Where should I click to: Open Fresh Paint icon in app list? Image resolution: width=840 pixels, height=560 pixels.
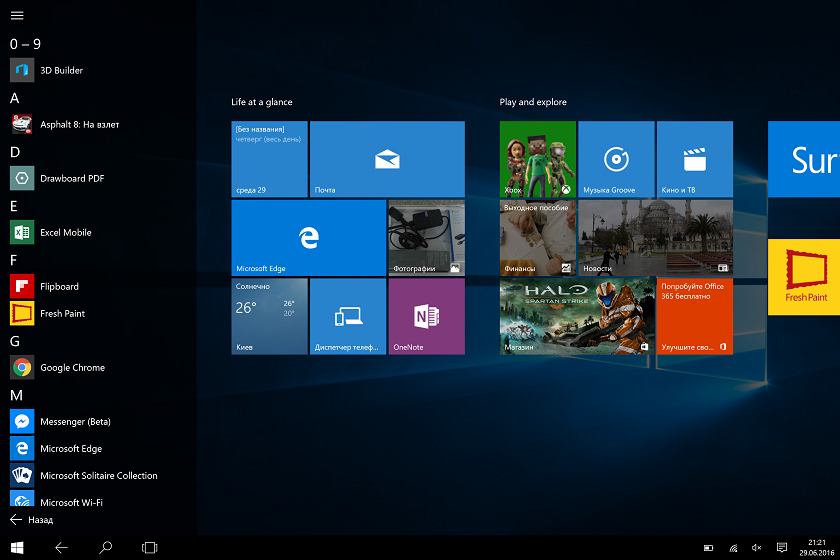click(x=22, y=313)
